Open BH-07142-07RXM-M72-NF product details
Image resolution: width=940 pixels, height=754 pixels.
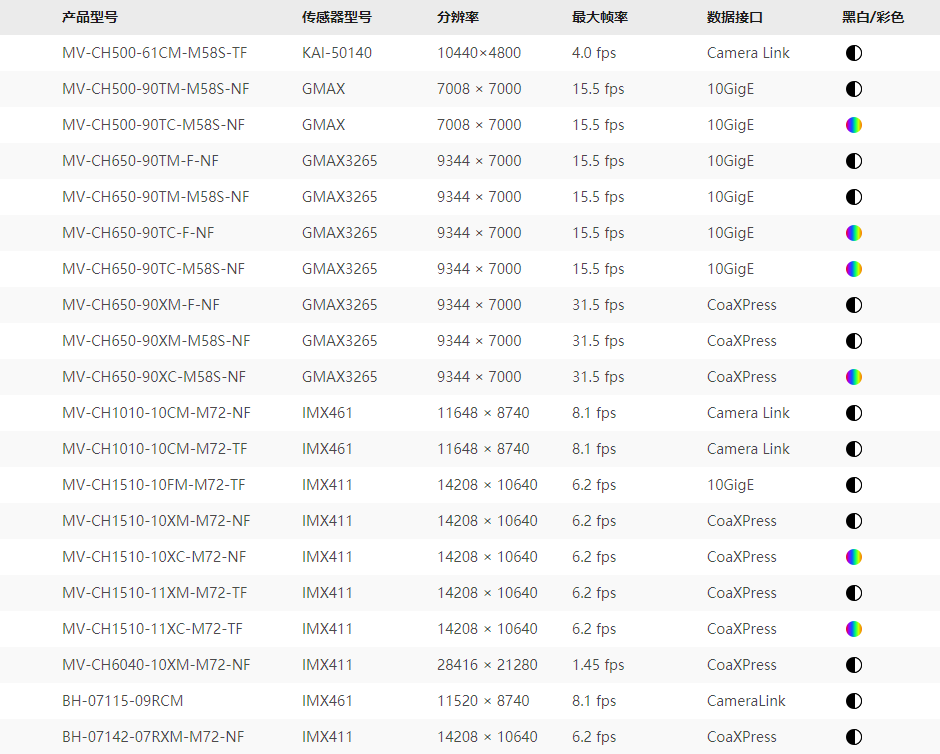tap(153, 737)
